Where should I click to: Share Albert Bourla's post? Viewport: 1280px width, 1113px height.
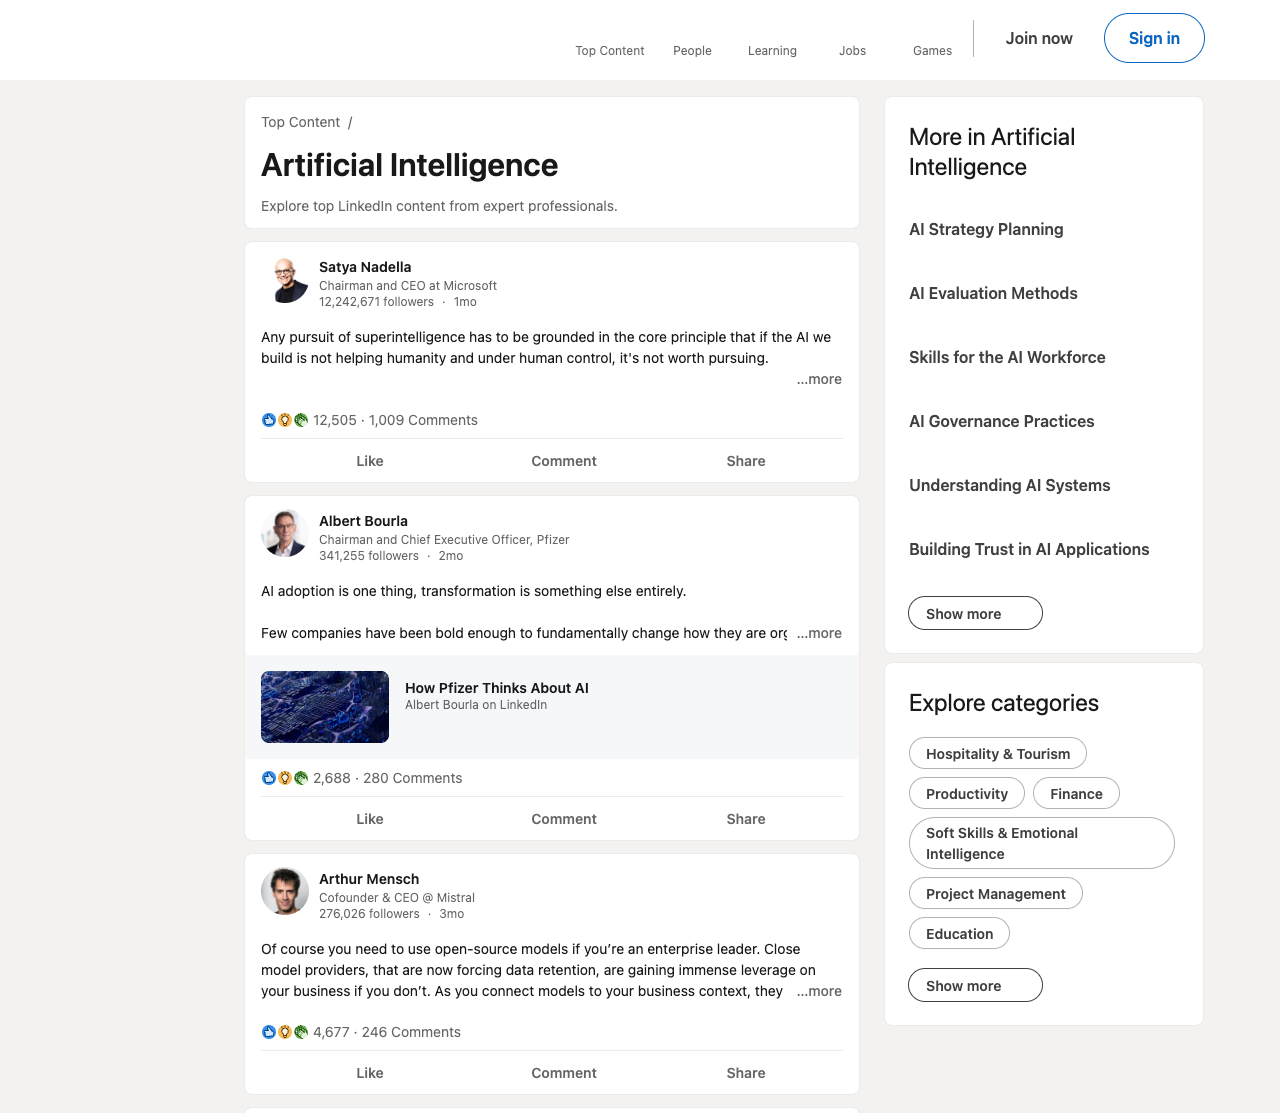click(746, 819)
